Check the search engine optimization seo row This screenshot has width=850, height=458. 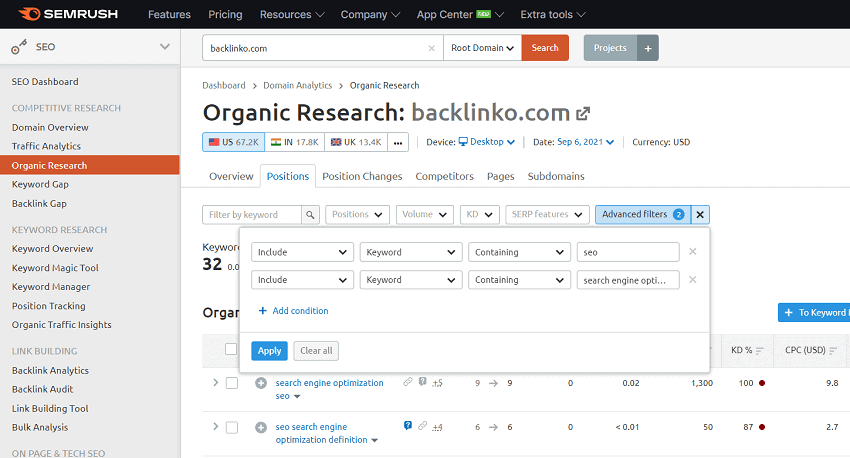coord(231,383)
